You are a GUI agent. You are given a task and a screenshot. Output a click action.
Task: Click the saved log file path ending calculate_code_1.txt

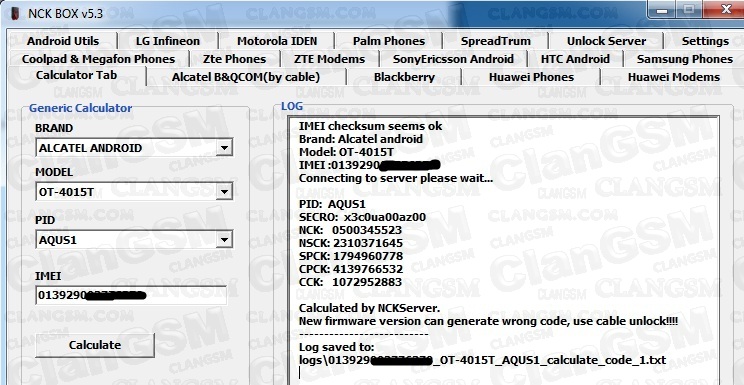tap(483, 360)
